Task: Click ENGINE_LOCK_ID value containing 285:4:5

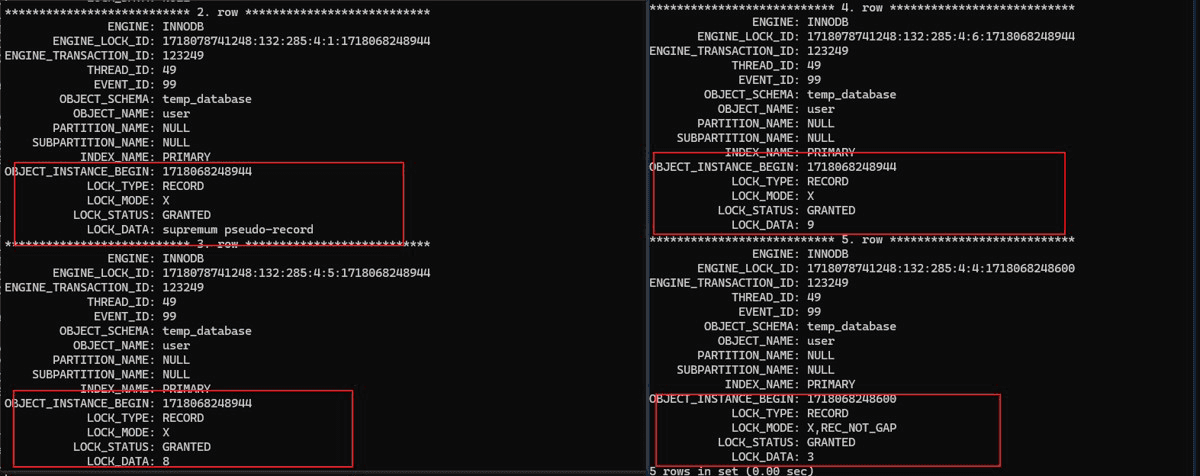Action: 296,273
